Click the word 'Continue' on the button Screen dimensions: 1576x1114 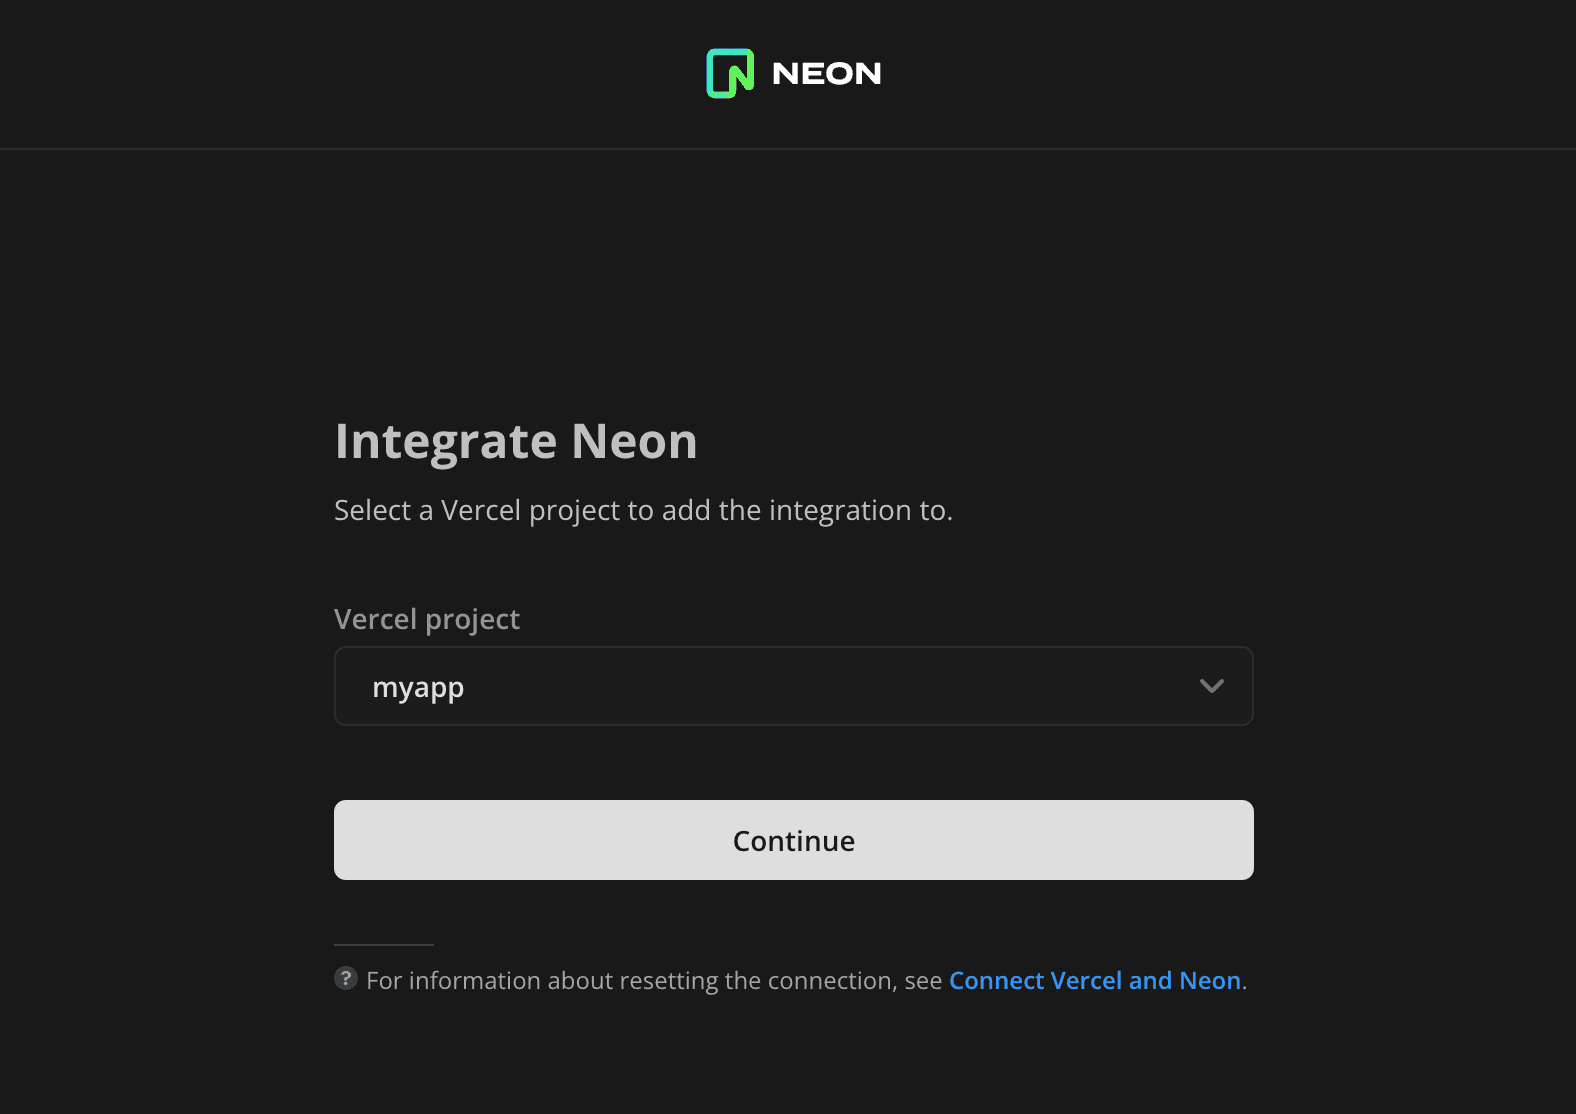pyautogui.click(x=793, y=841)
